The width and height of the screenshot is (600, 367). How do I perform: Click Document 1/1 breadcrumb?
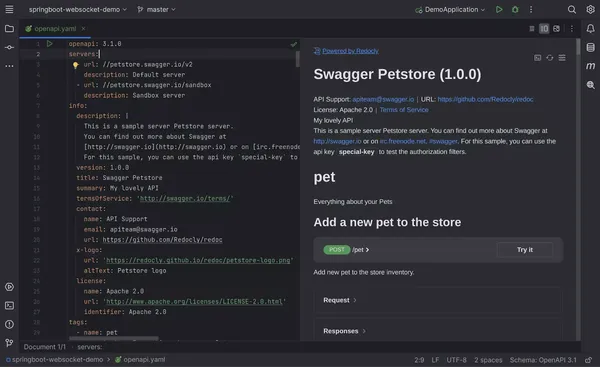coord(44,347)
